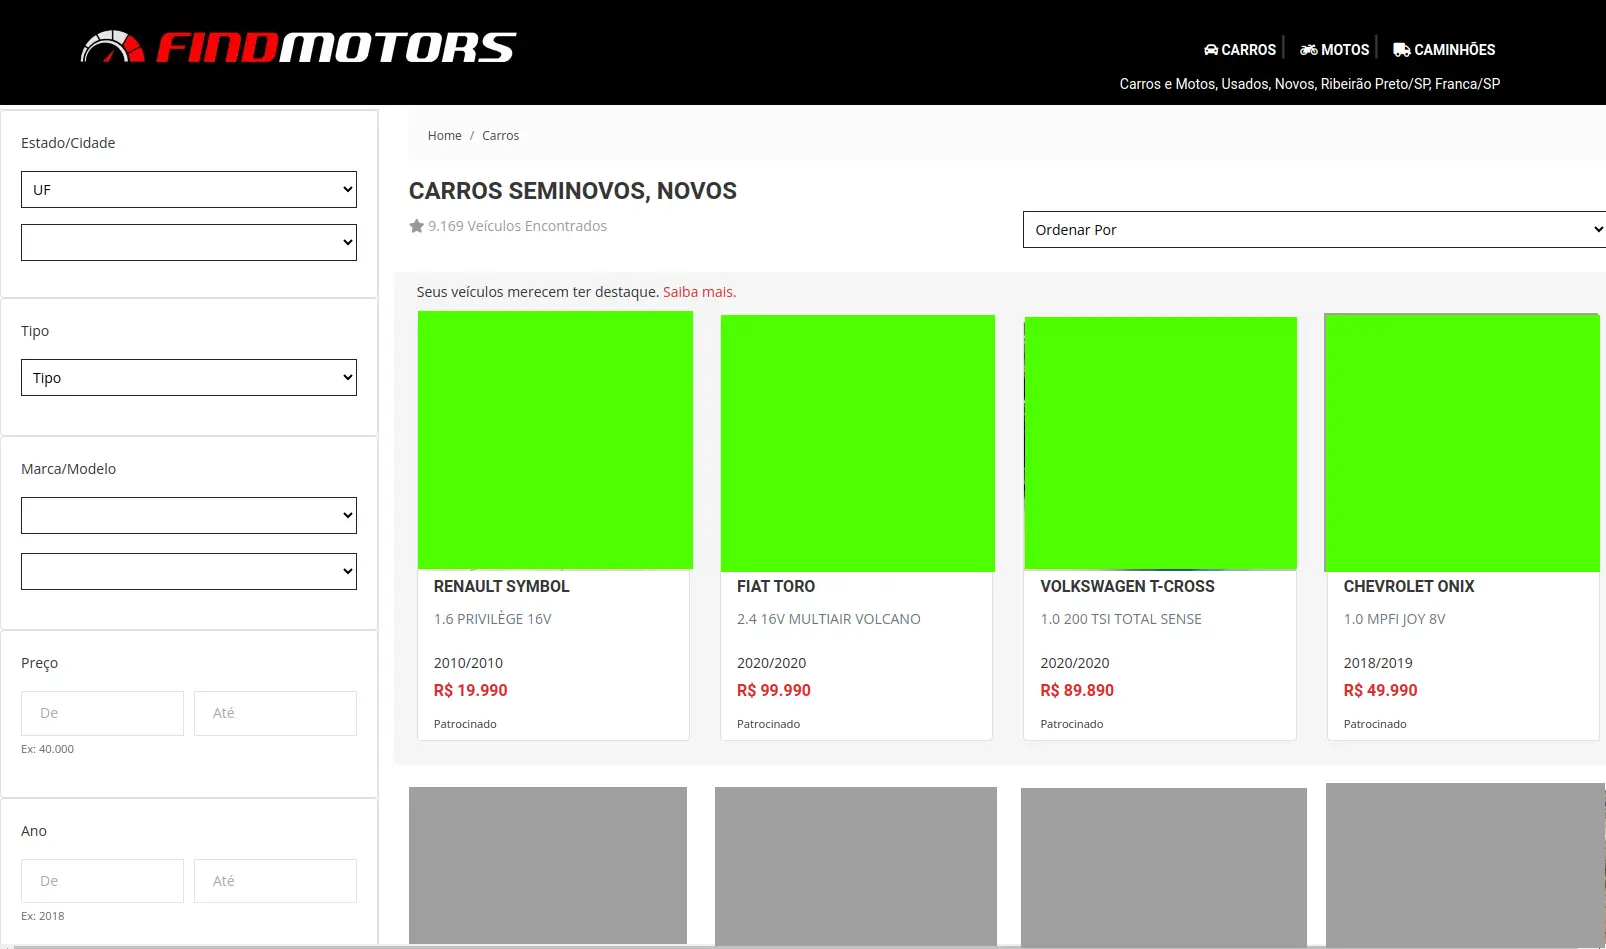Go to Home in the breadcrumb
This screenshot has width=1606, height=949.
(x=445, y=136)
